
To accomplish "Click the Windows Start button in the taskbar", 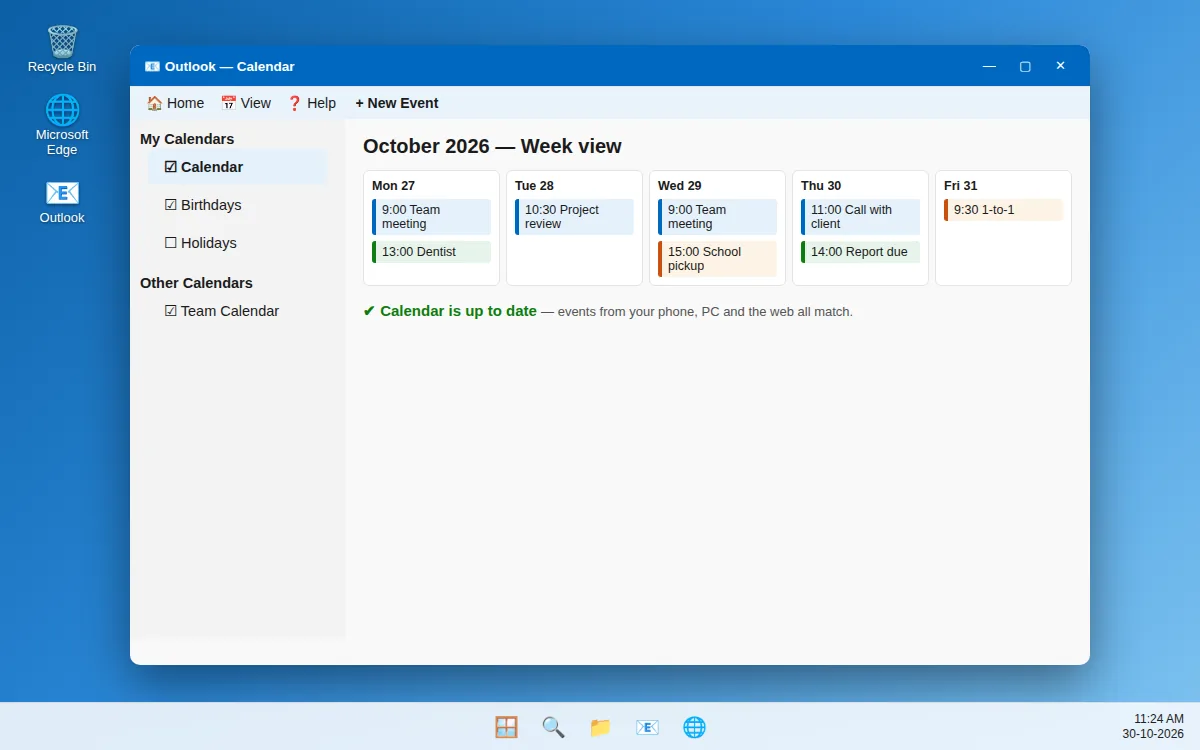I will pyautogui.click(x=506, y=727).
